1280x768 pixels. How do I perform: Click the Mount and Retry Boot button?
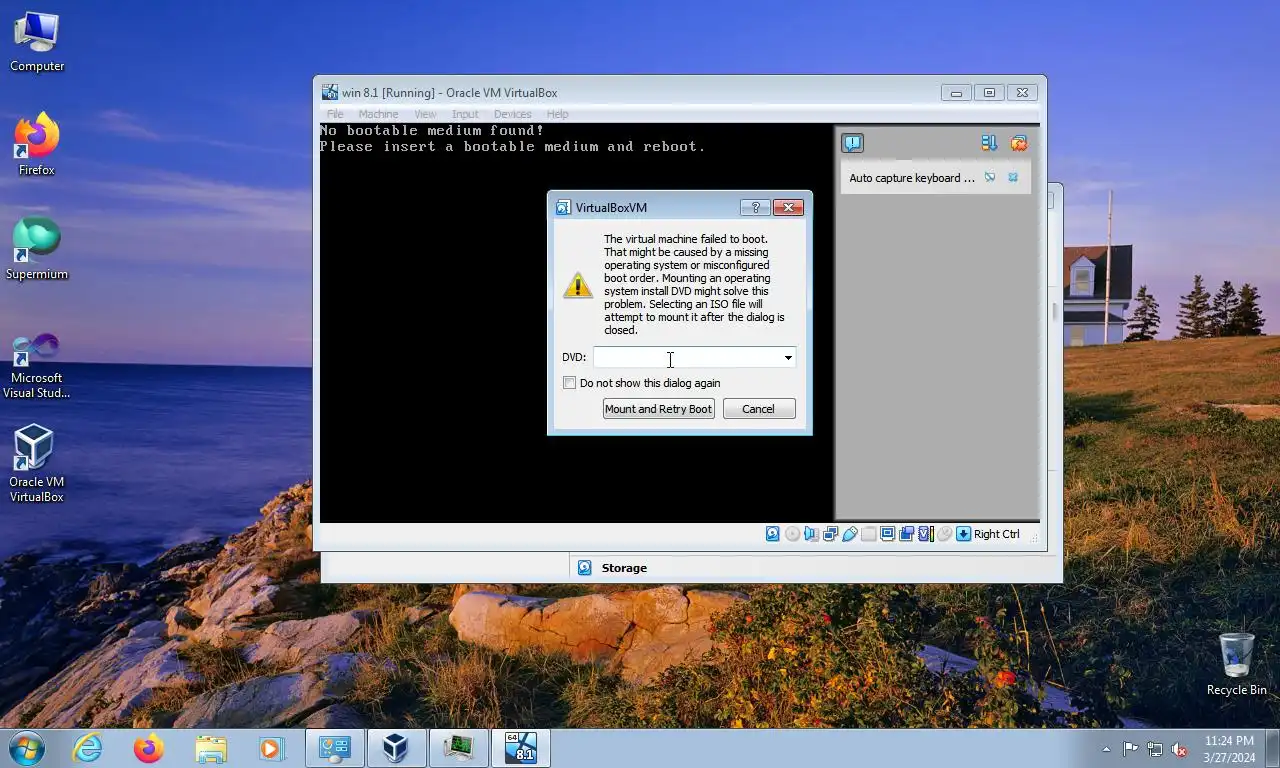658,408
